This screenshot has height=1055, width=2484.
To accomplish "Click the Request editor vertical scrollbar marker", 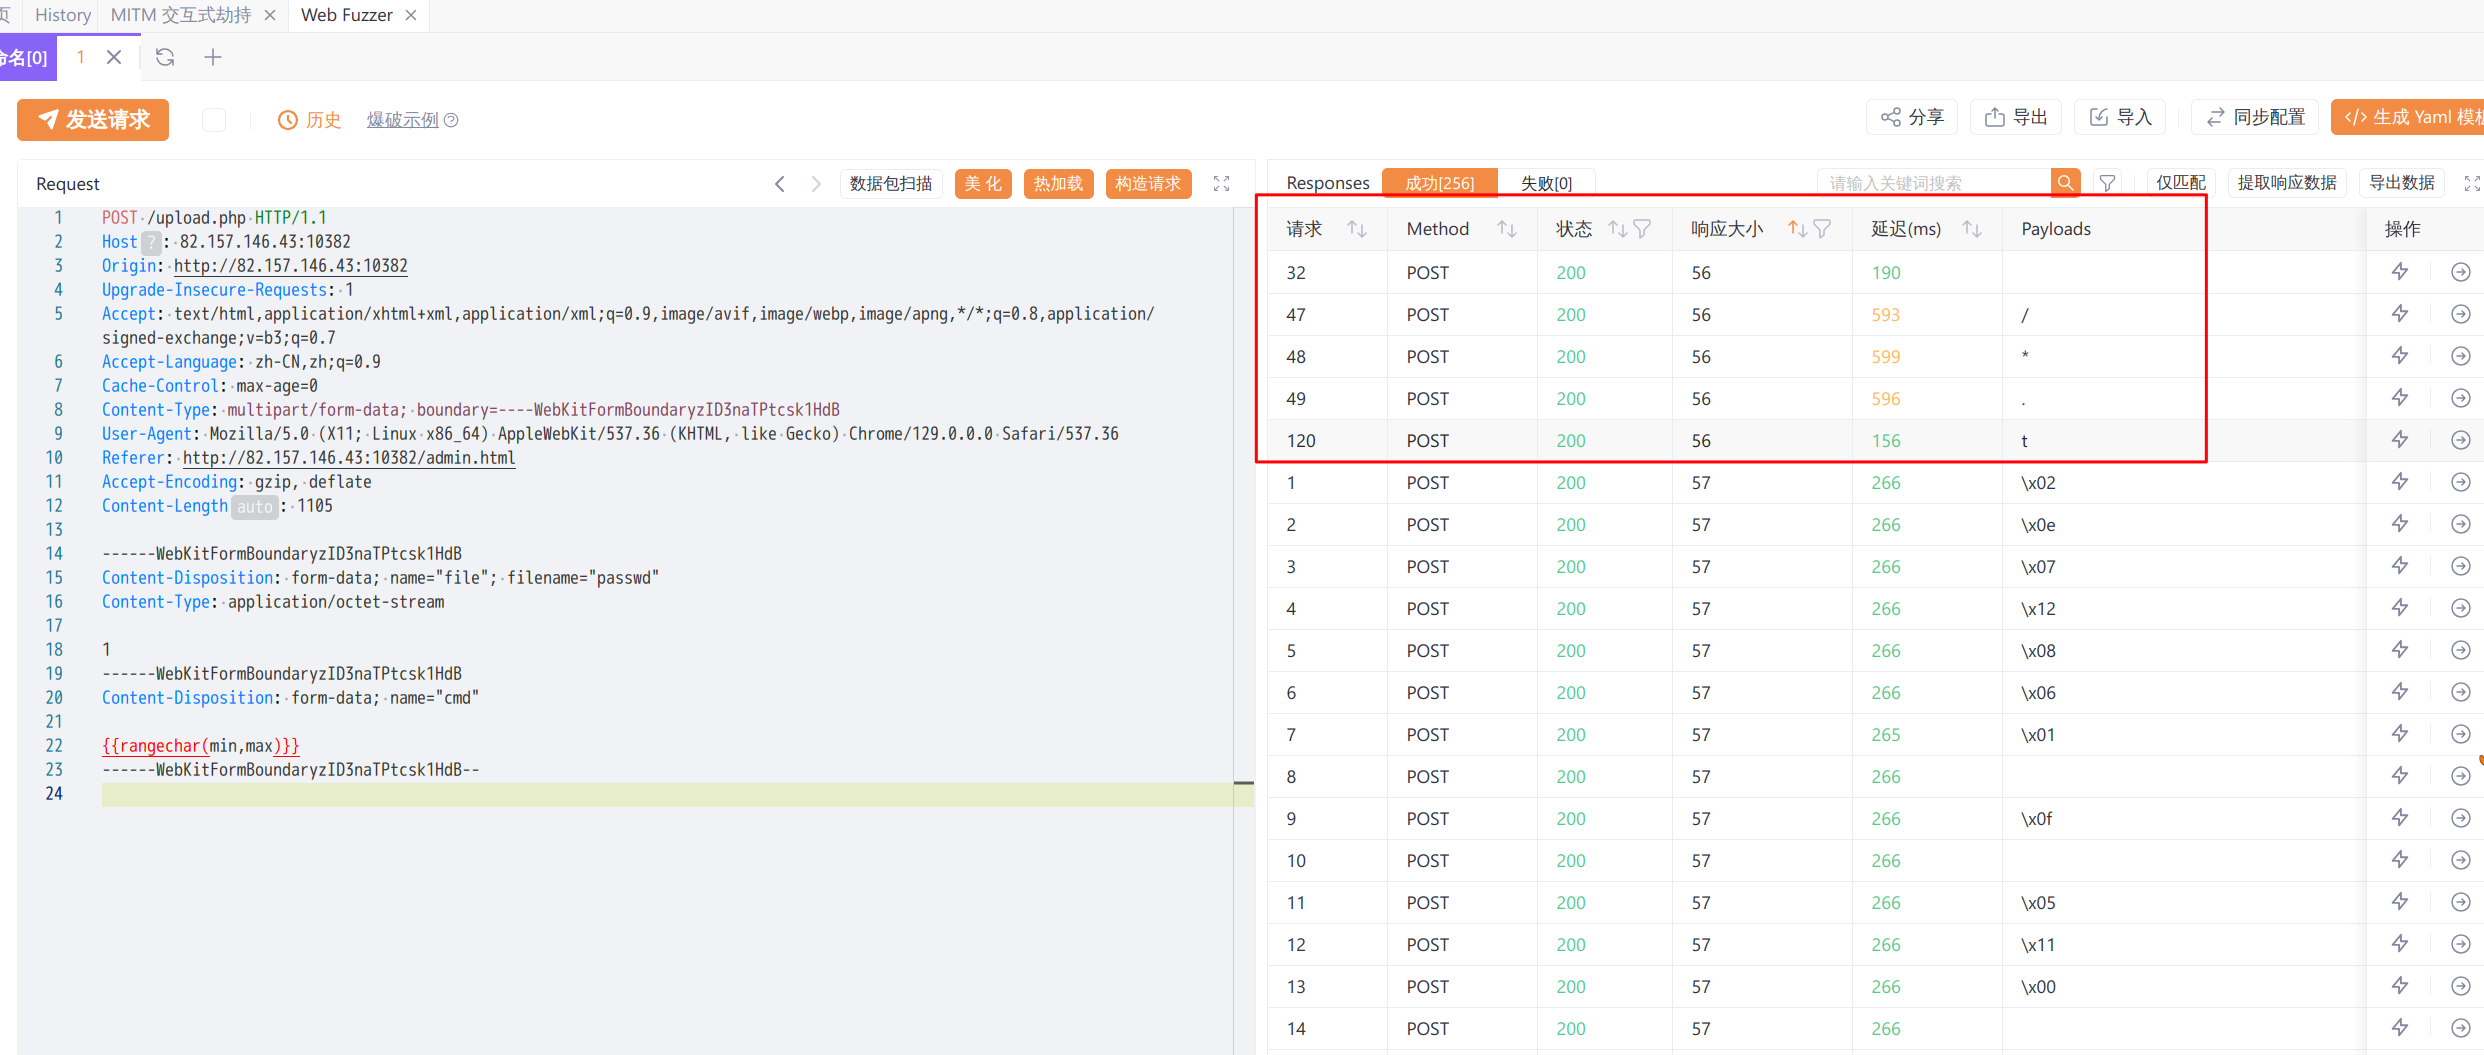I will [1243, 783].
